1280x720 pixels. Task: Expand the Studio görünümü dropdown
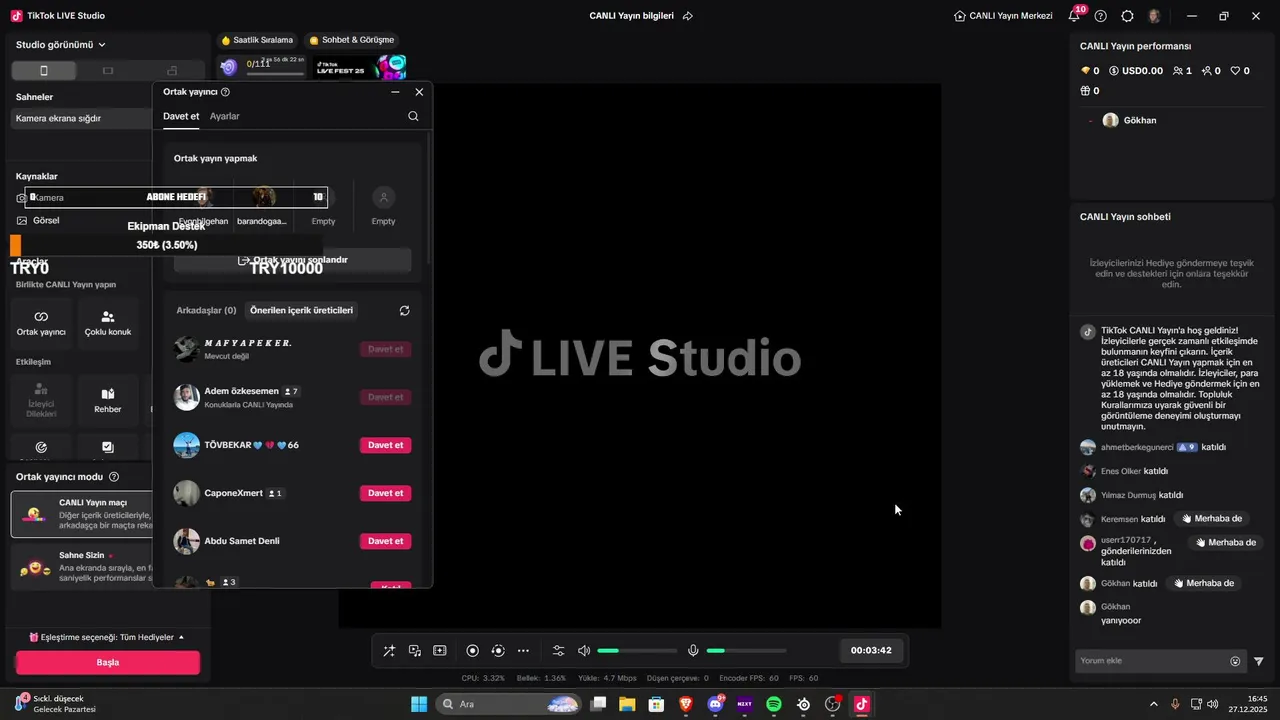(x=61, y=45)
